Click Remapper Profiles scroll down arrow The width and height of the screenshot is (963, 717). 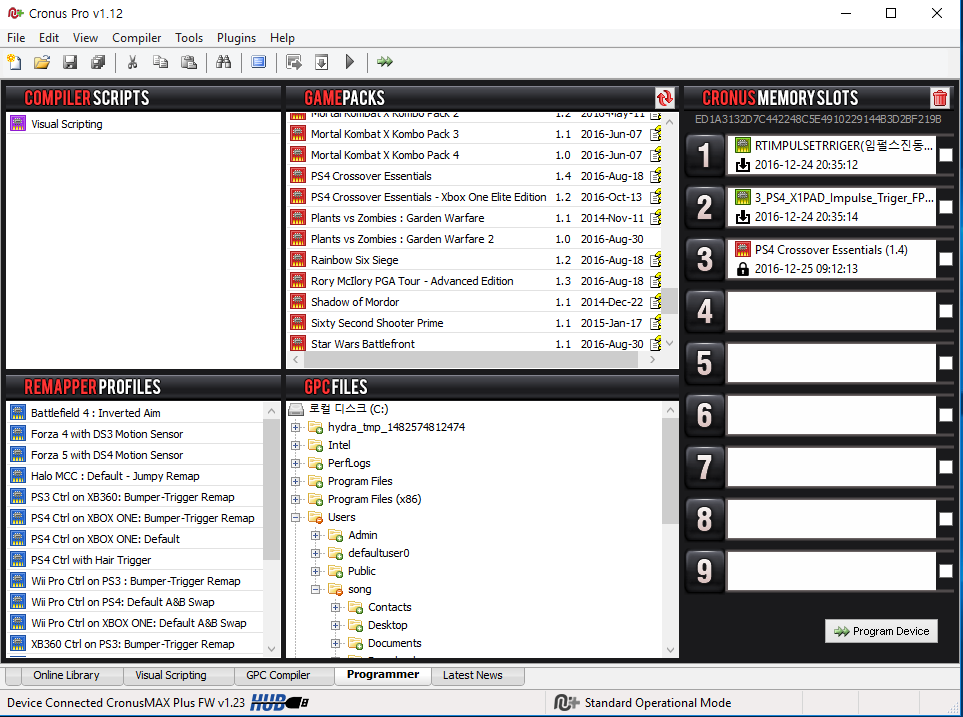coord(271,648)
